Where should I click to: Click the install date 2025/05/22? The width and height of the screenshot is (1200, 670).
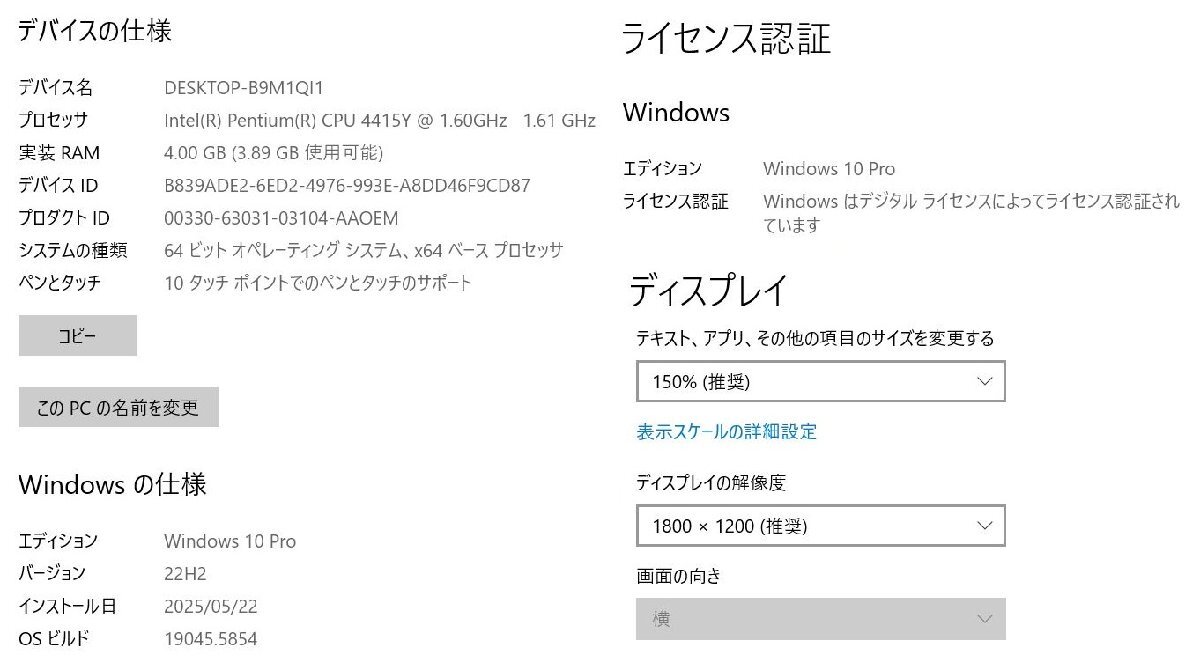click(x=210, y=606)
